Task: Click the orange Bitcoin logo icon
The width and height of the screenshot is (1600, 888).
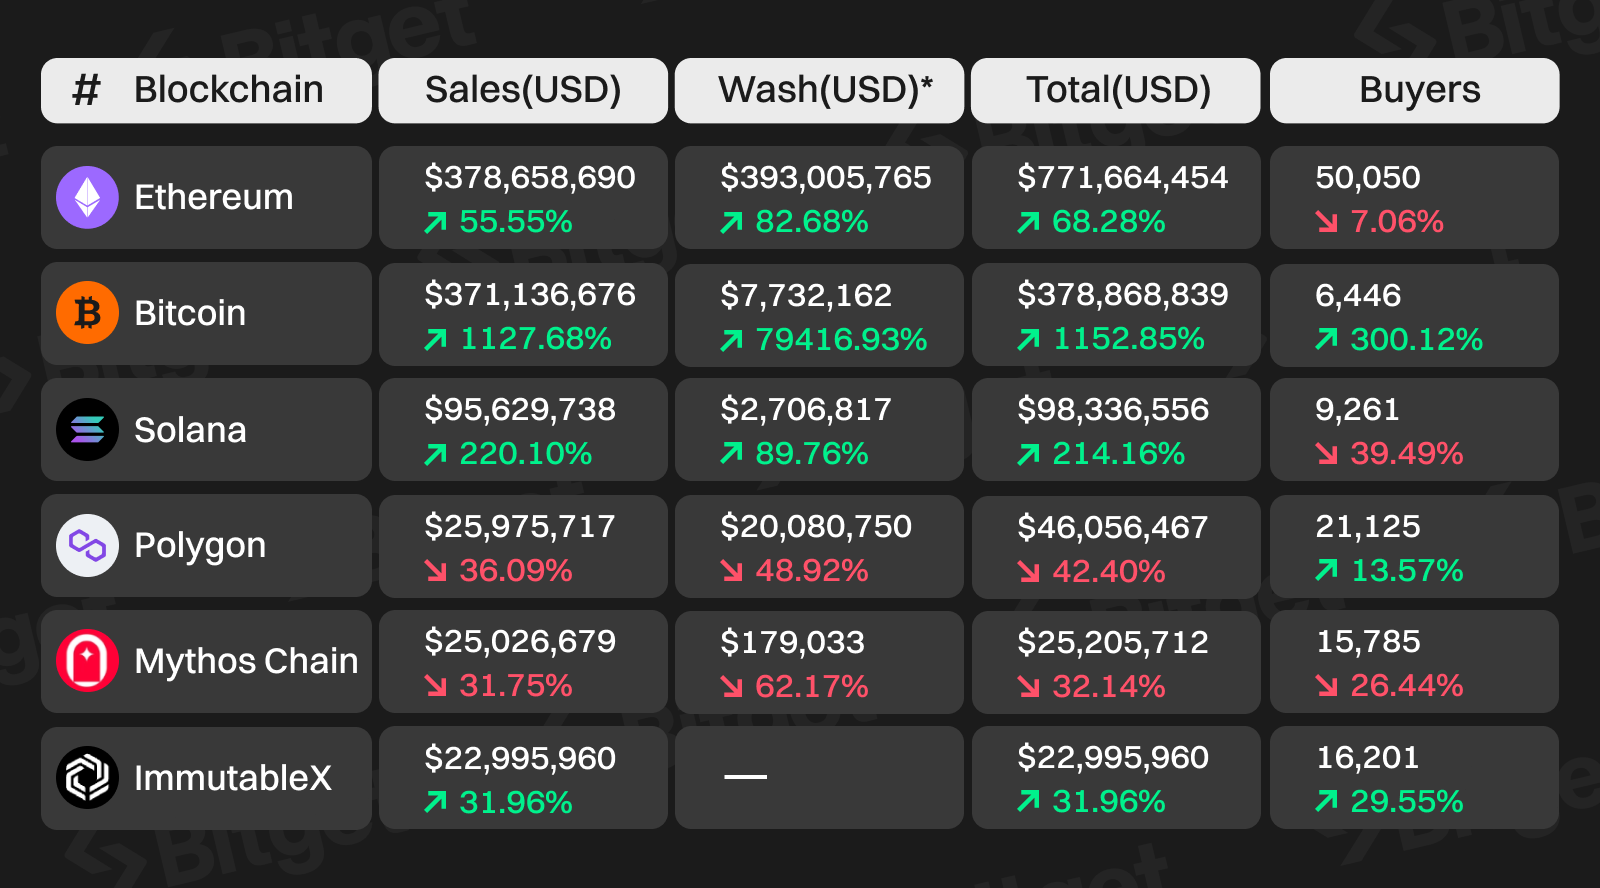Action: pos(87,313)
